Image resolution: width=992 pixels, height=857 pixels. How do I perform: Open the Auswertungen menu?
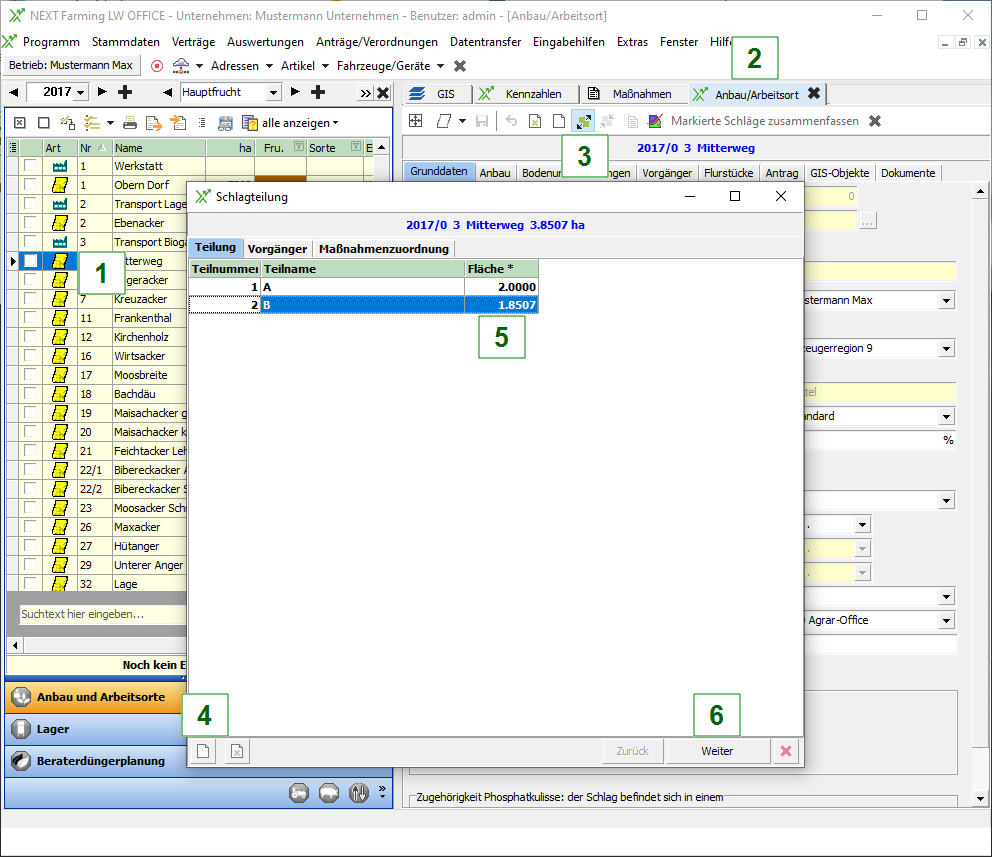[265, 42]
